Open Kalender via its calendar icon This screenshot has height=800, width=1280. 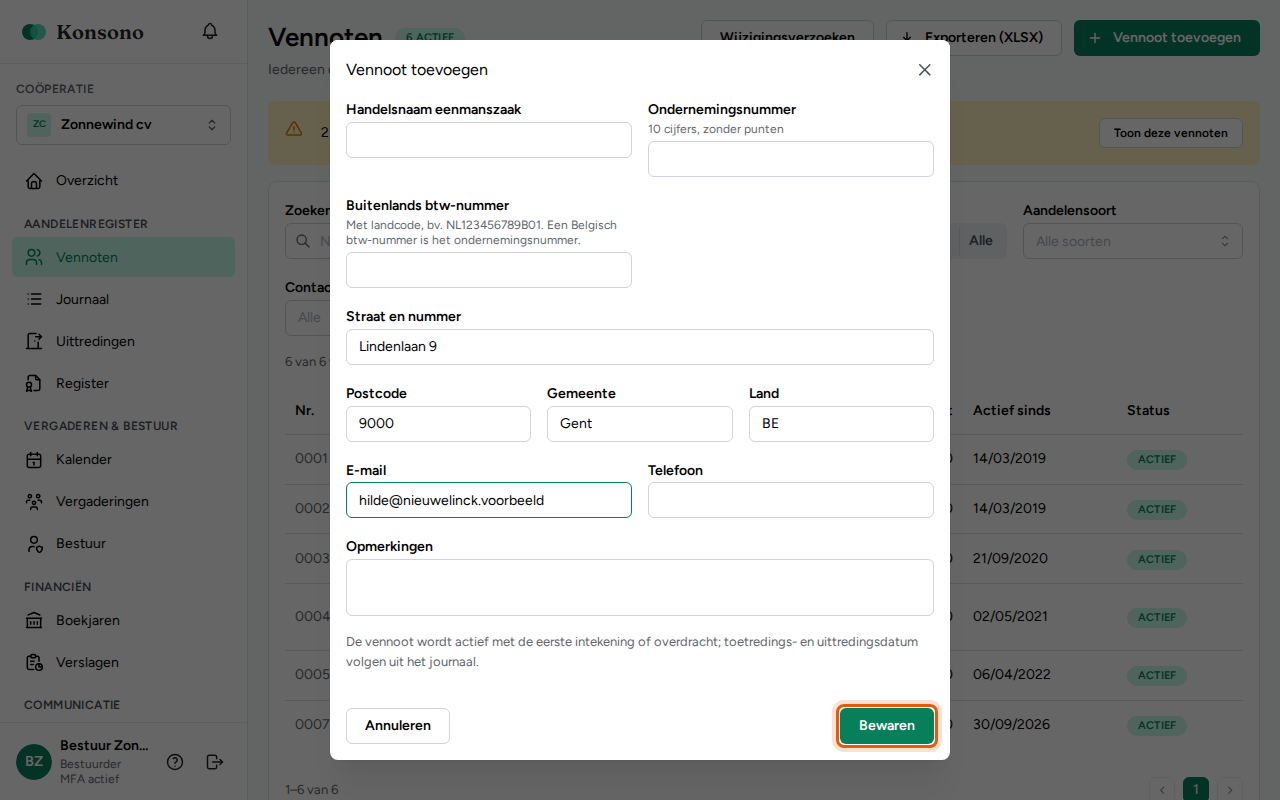pyautogui.click(x=34, y=460)
